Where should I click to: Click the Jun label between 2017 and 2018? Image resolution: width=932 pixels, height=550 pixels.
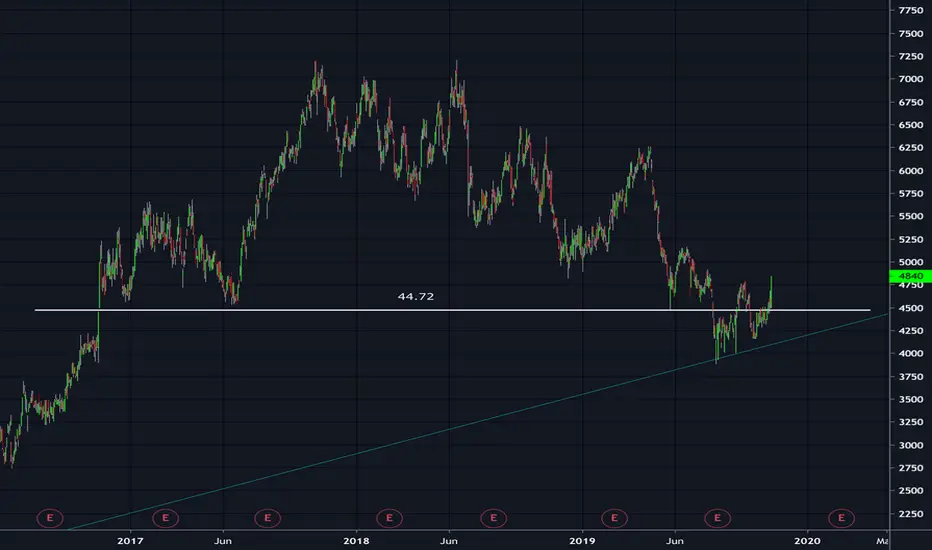point(223,540)
